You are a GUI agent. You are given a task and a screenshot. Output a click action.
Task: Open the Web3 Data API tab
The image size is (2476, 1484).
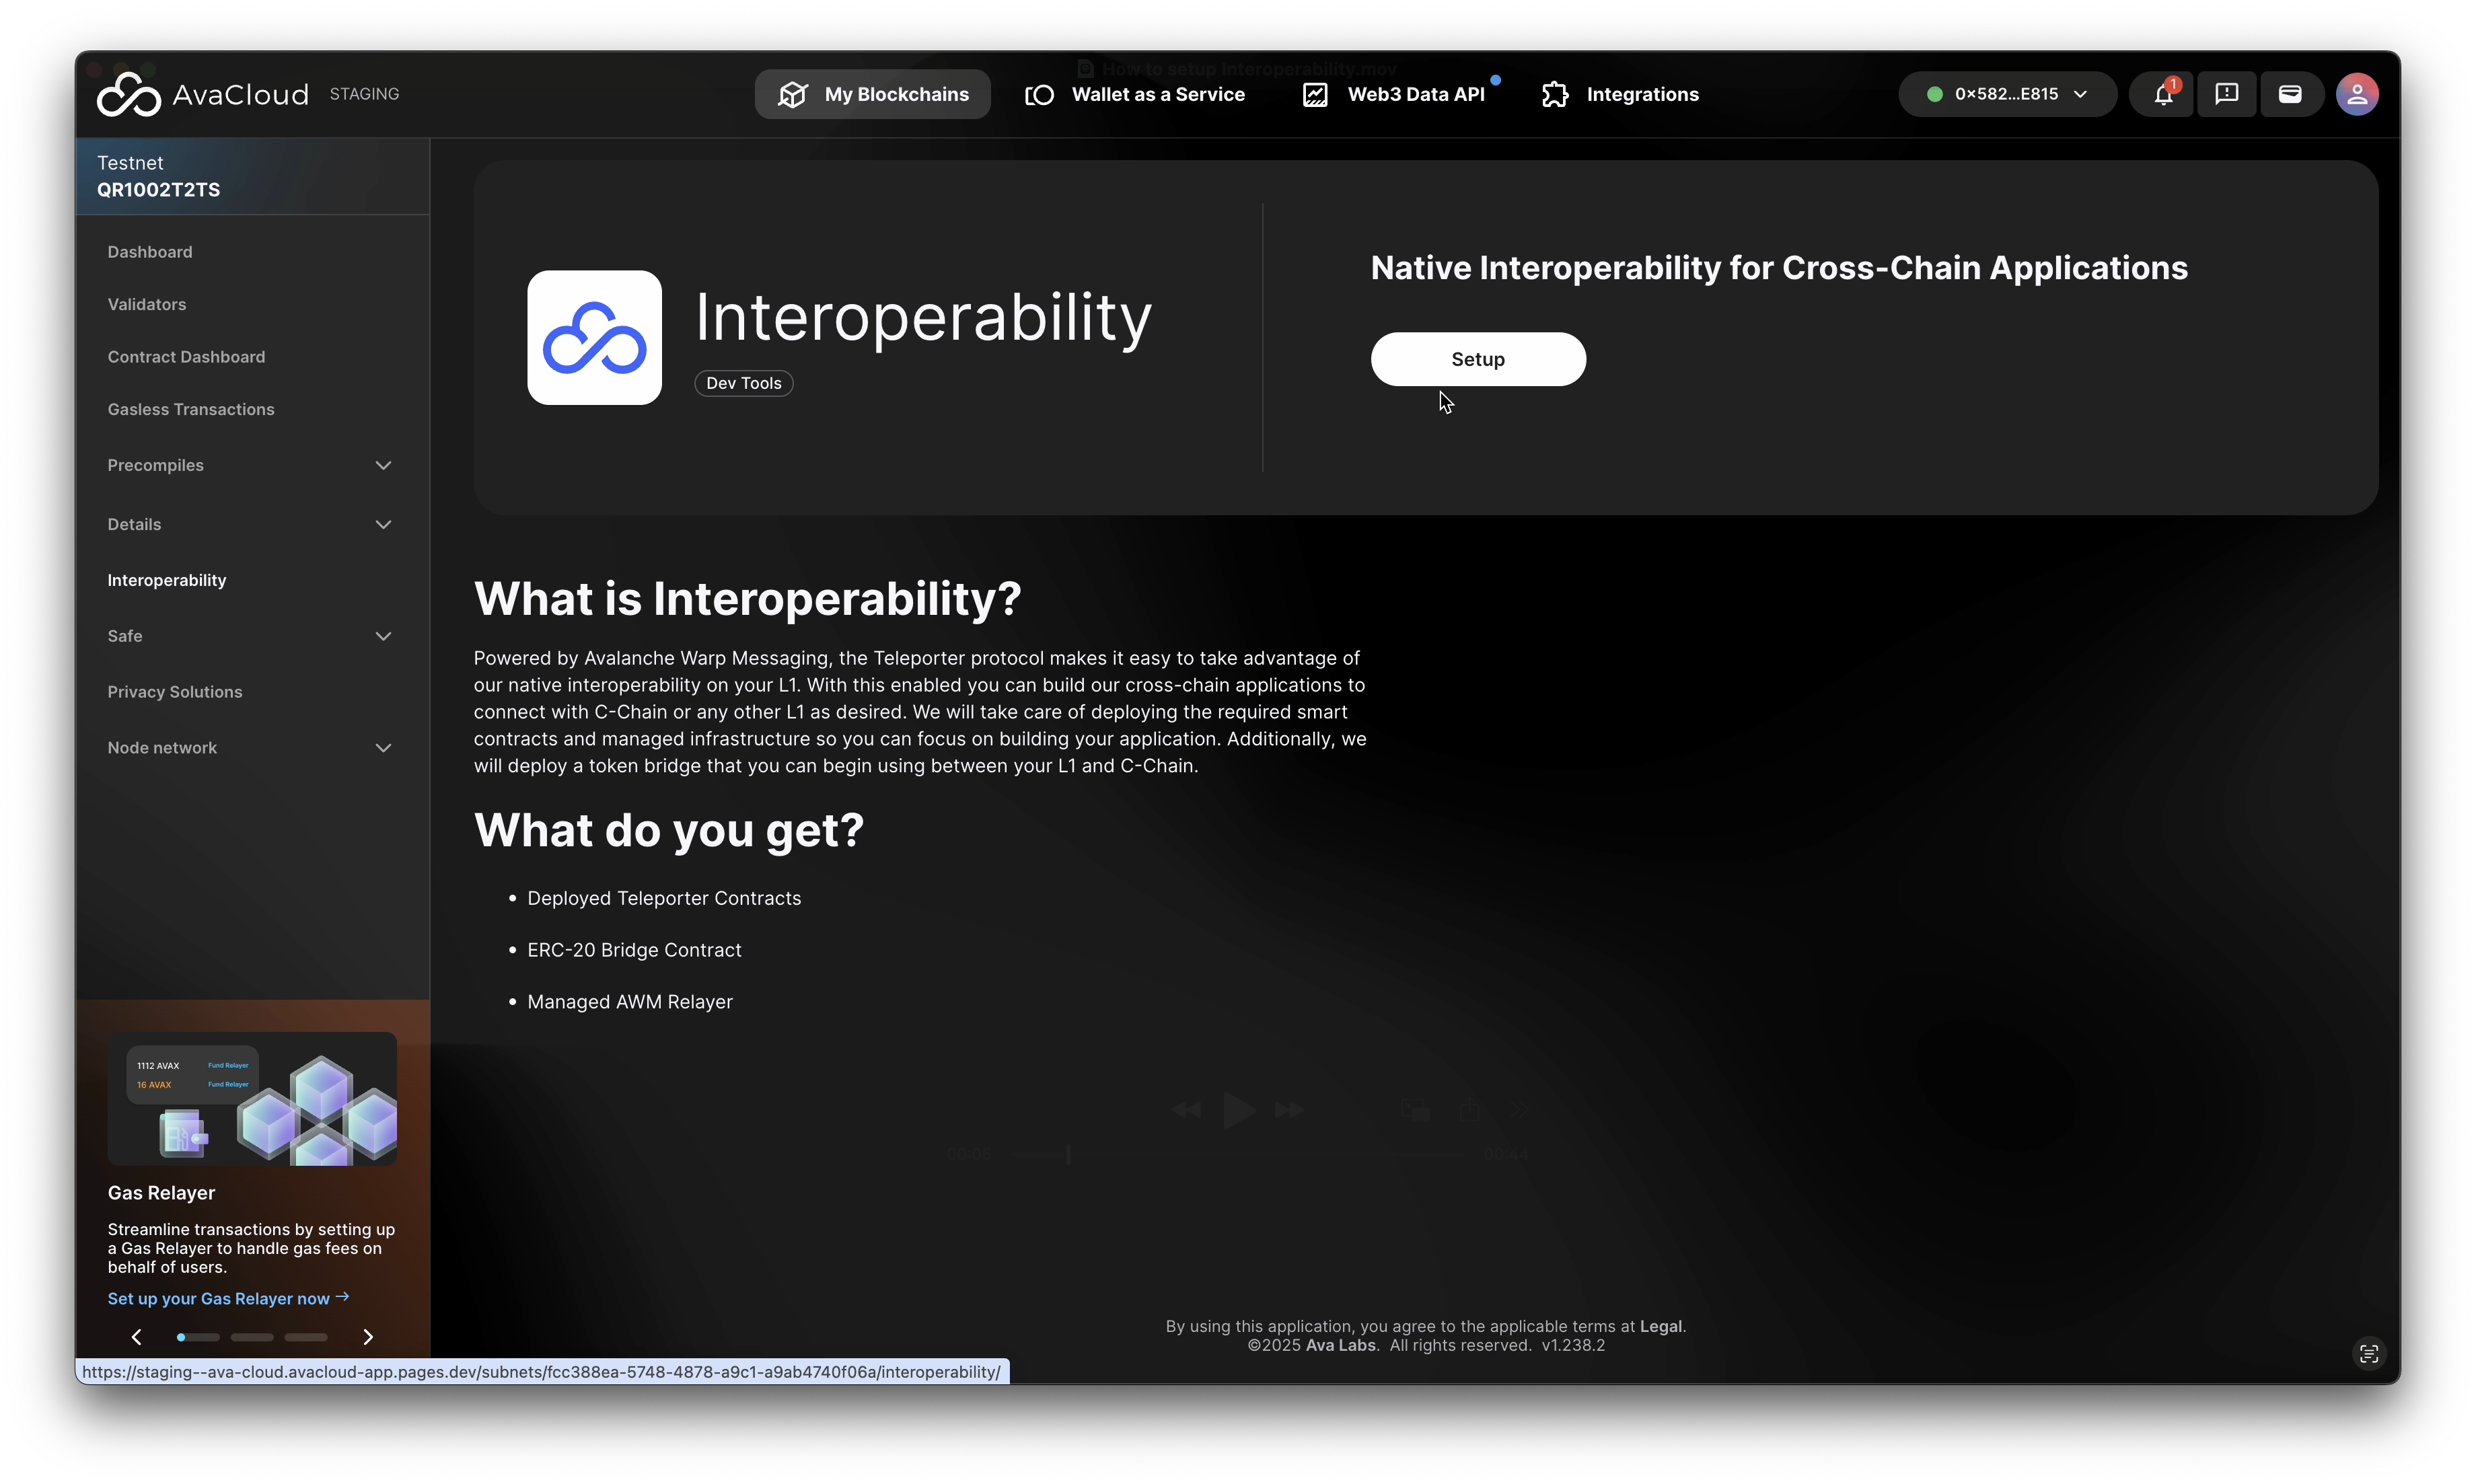tap(1394, 94)
